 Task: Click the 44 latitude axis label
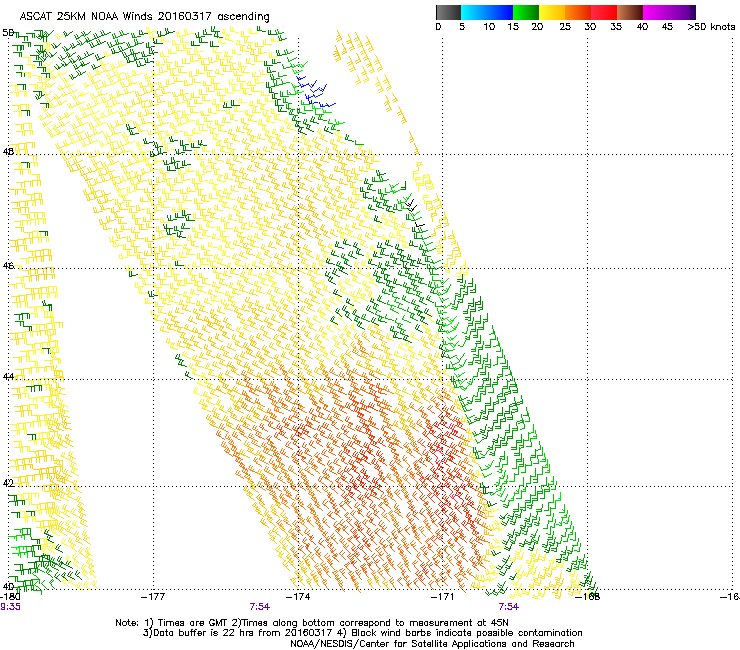pos(8,377)
